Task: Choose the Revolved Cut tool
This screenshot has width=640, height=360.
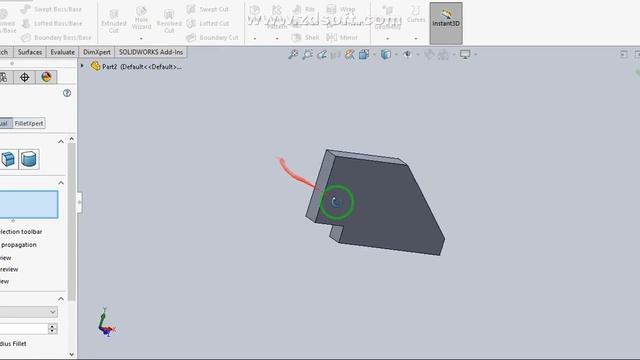Action: click(169, 21)
